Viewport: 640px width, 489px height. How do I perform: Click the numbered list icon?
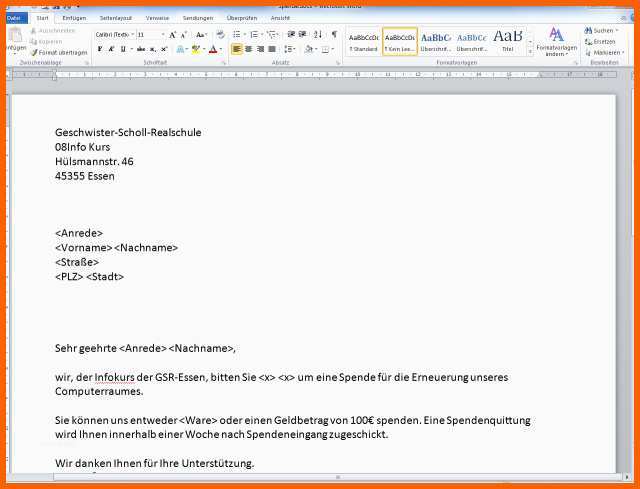coord(254,34)
